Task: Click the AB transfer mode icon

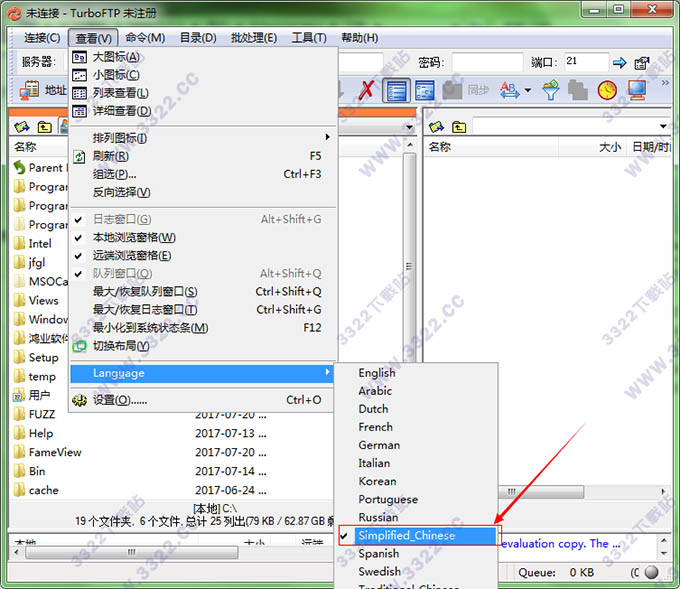Action: point(510,90)
